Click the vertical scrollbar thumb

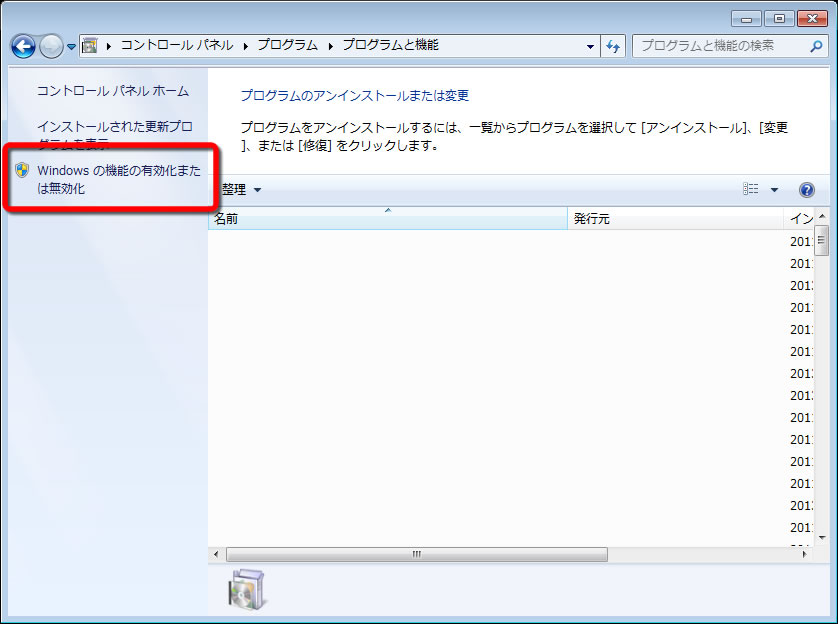pyautogui.click(x=822, y=240)
